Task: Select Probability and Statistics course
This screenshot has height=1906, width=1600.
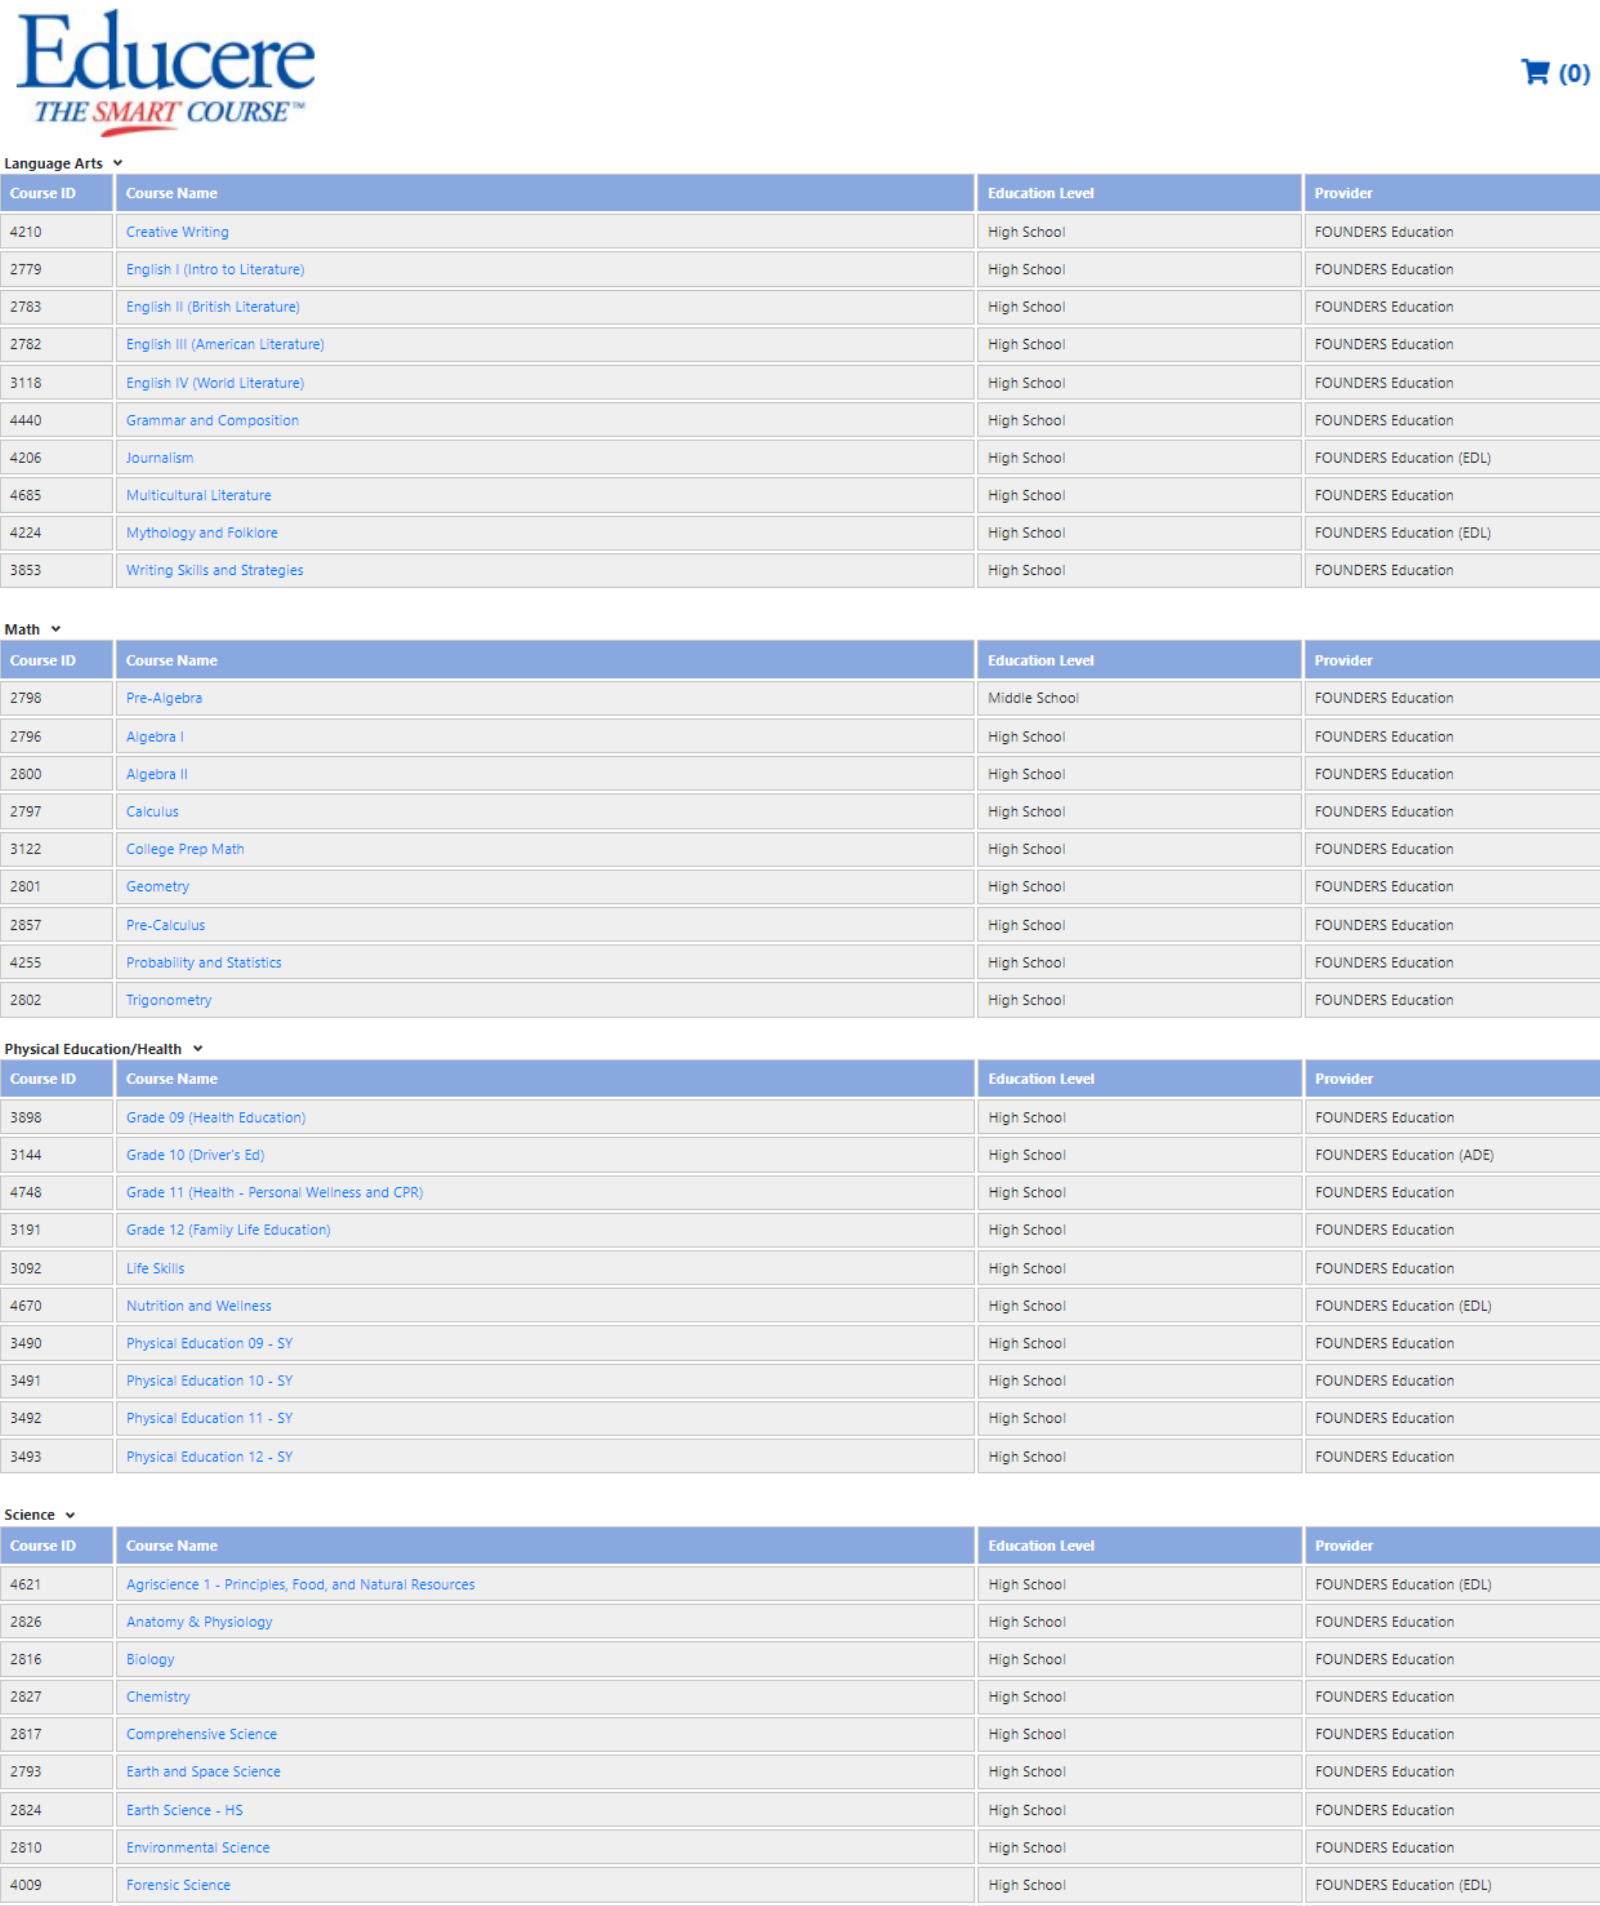Action: point(203,963)
